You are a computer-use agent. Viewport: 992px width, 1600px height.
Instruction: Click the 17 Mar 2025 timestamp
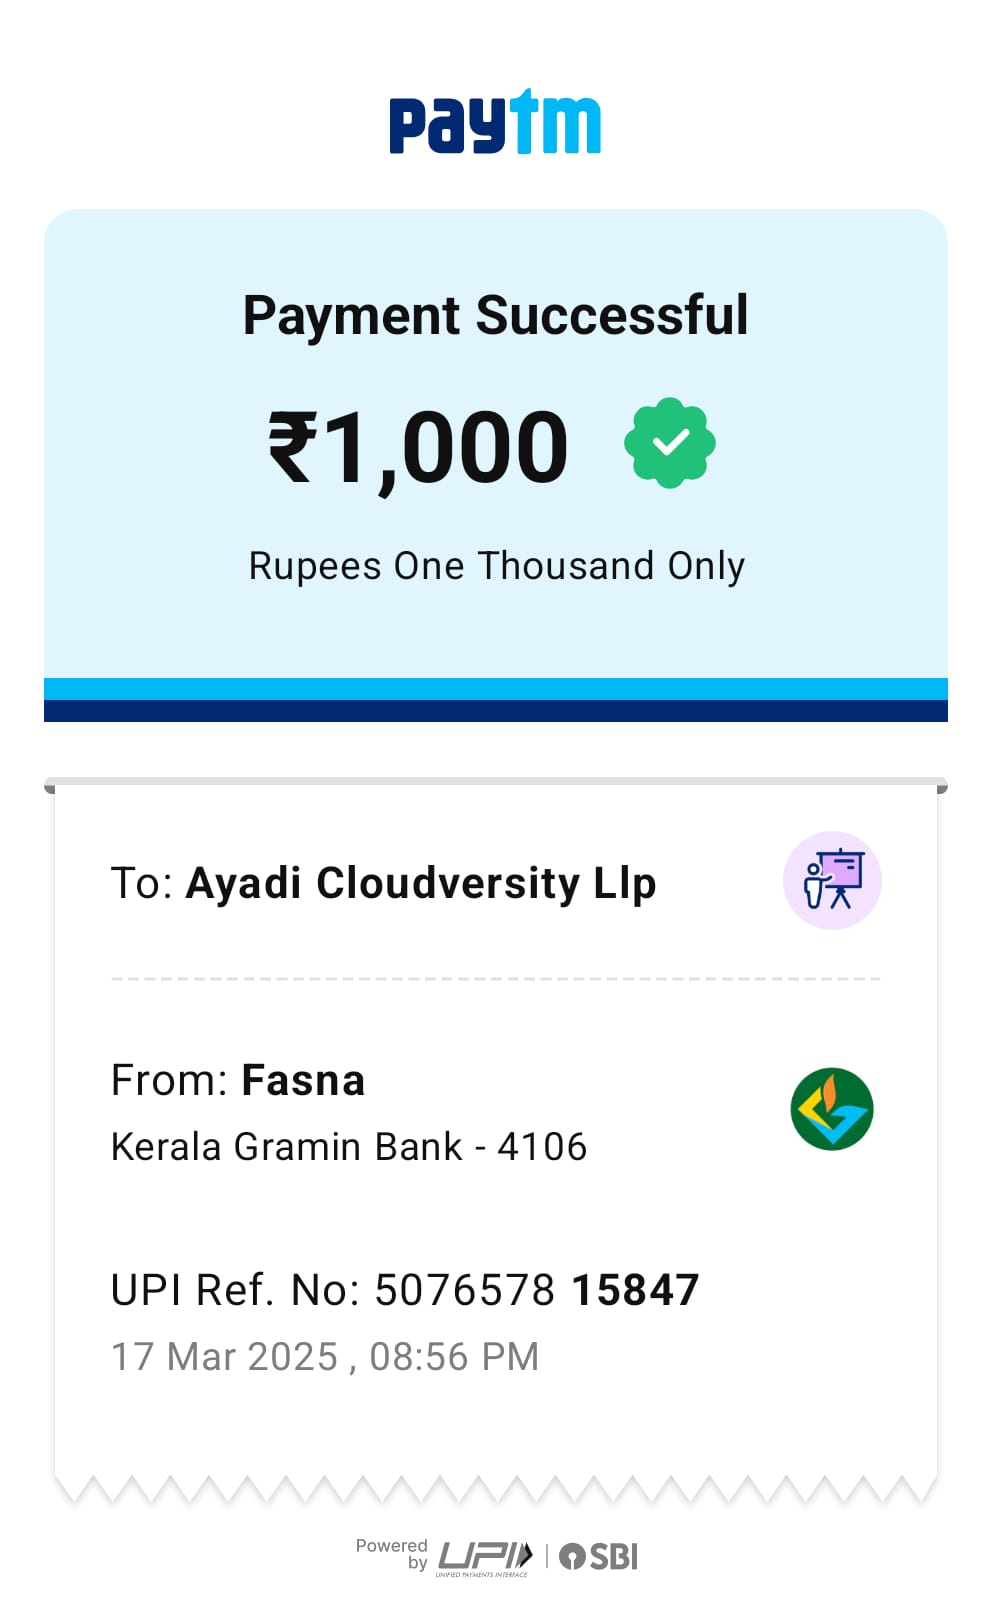(x=325, y=1357)
